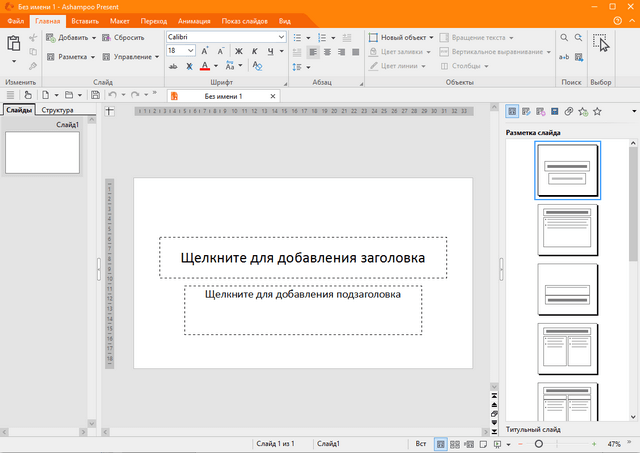Click the star favorites icon in sidebar

click(597, 112)
